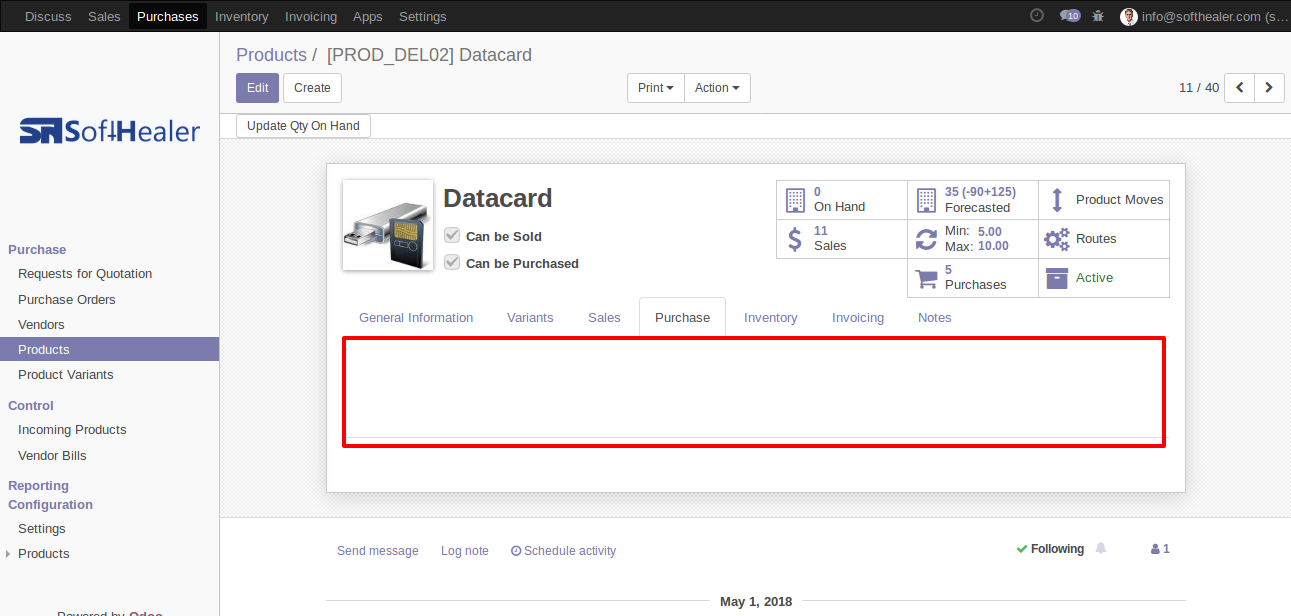Open Routes gears stat button
Viewport: 1291px width, 616px height.
(1104, 239)
